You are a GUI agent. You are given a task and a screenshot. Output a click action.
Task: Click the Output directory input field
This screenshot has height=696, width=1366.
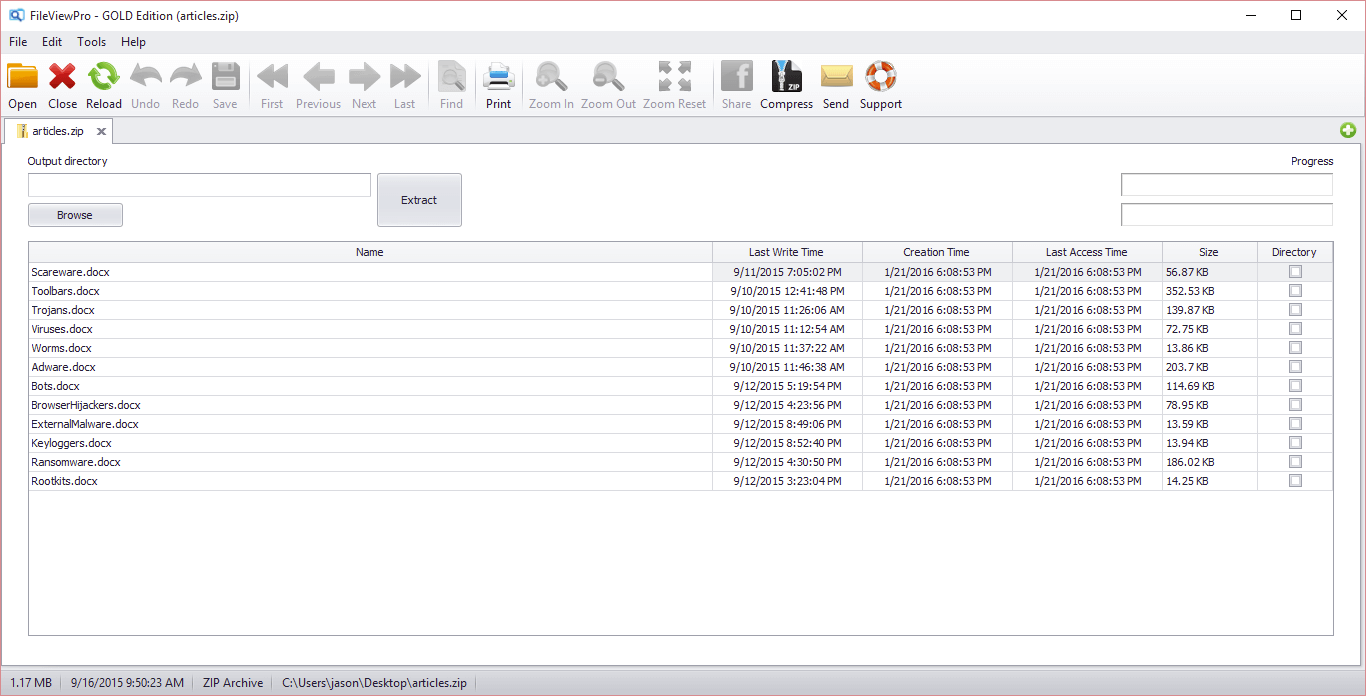(x=199, y=185)
